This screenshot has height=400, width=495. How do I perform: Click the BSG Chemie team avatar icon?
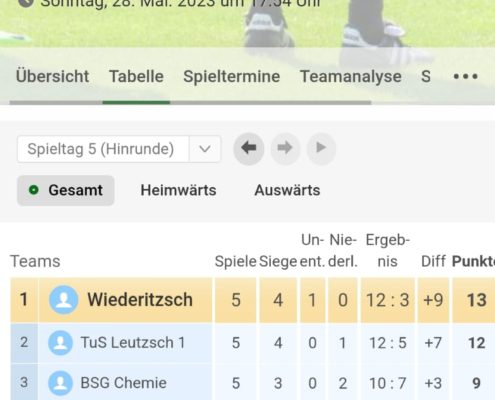[60, 383]
